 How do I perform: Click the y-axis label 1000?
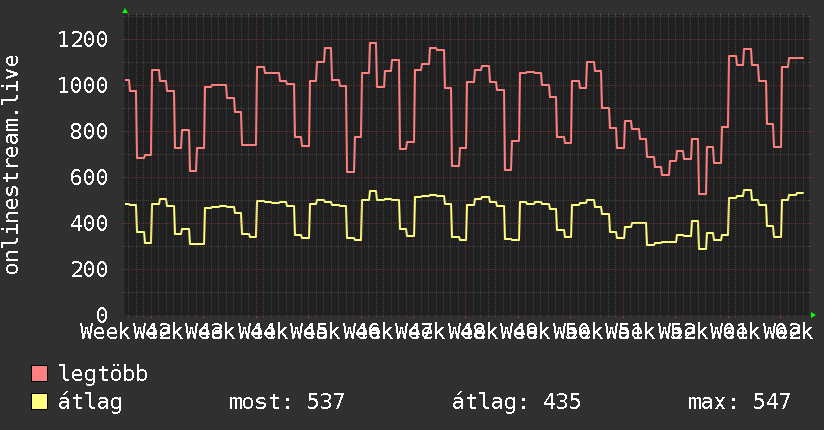(x=83, y=85)
